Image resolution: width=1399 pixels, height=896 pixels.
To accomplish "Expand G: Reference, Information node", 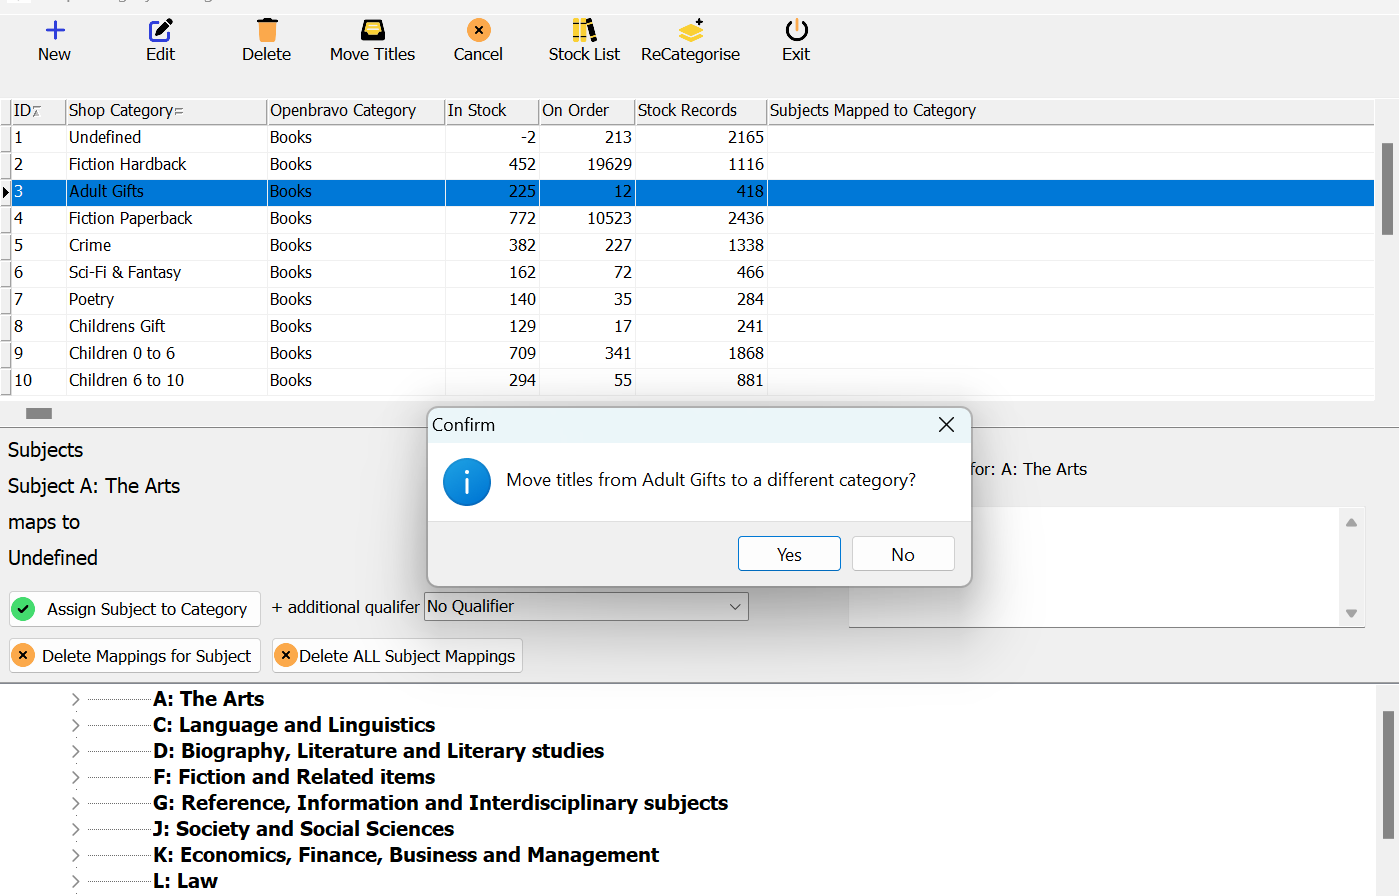I will [x=75, y=804].
